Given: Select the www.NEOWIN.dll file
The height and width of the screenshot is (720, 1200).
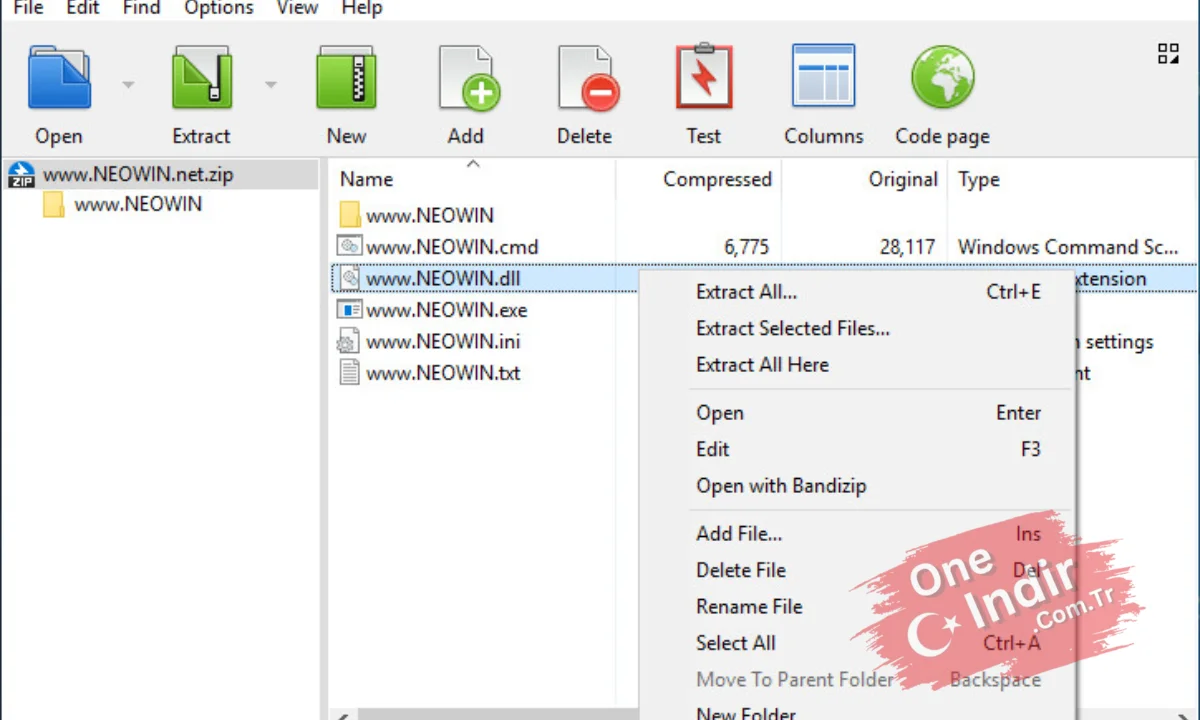Looking at the screenshot, I should [x=443, y=278].
